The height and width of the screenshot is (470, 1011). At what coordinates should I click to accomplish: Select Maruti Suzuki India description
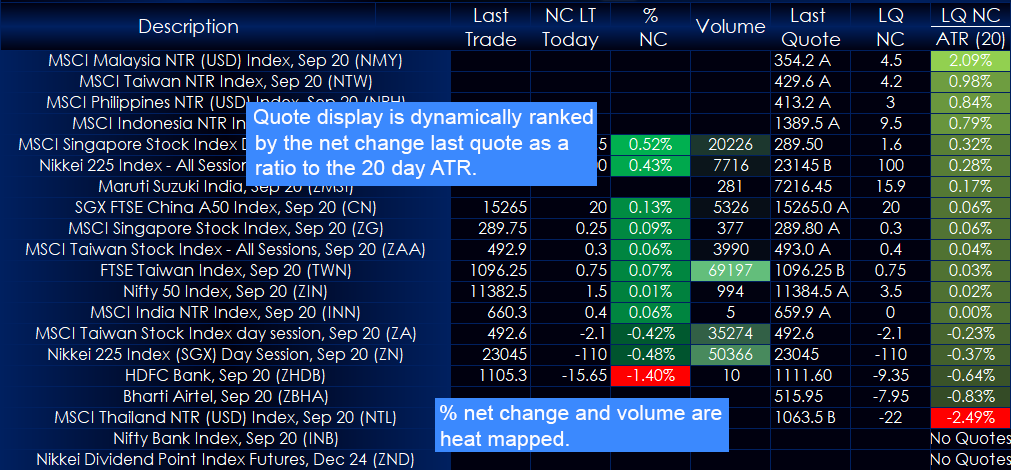pos(224,186)
